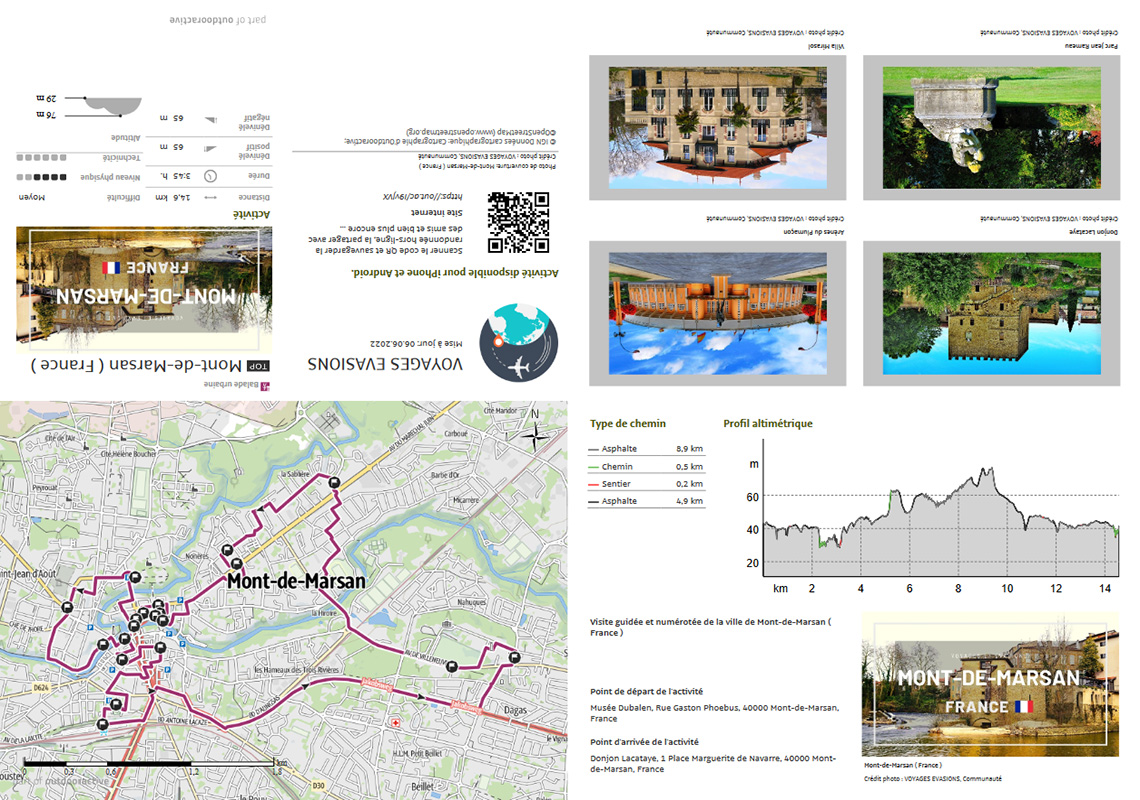This screenshot has width=1140, height=800.
Task: Click the 'VOYAGES EVASIONS' title
Action: click(x=385, y=364)
